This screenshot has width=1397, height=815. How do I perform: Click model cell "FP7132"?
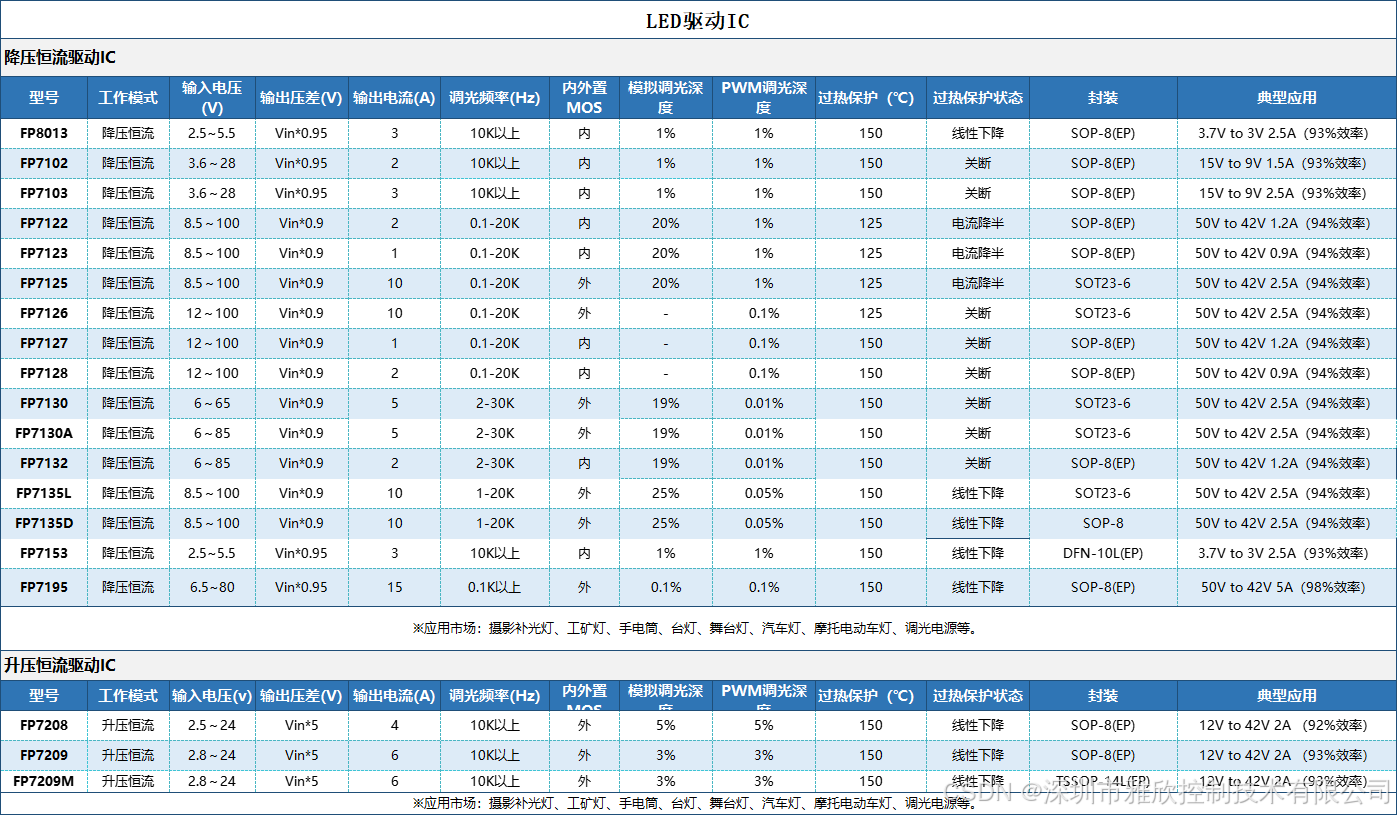coord(44,463)
